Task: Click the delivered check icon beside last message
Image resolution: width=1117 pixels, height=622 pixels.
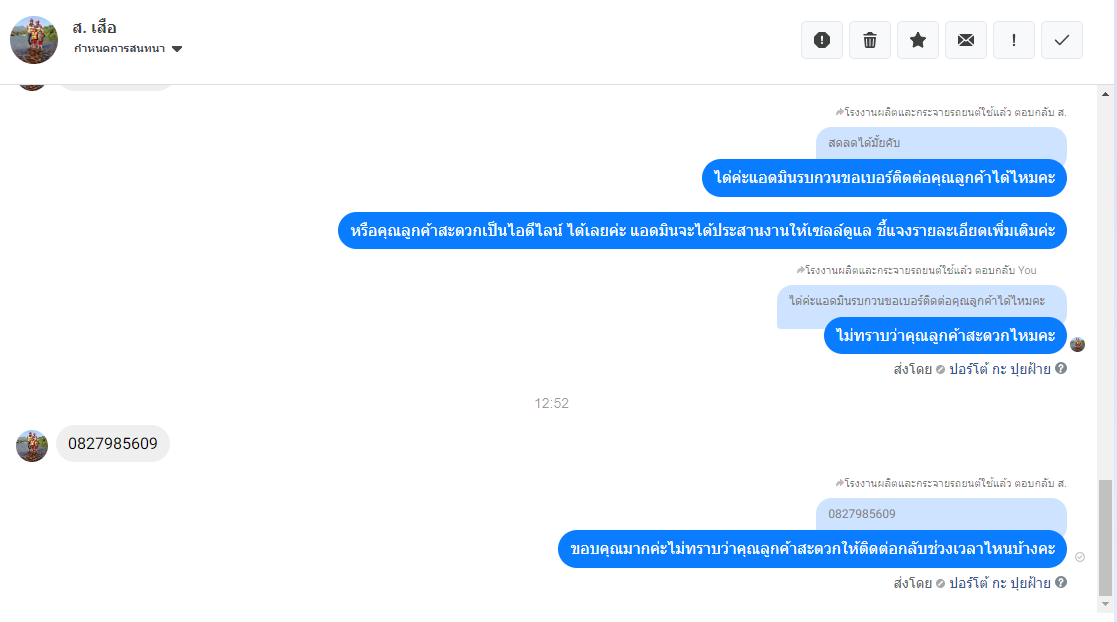Action: click(1080, 557)
